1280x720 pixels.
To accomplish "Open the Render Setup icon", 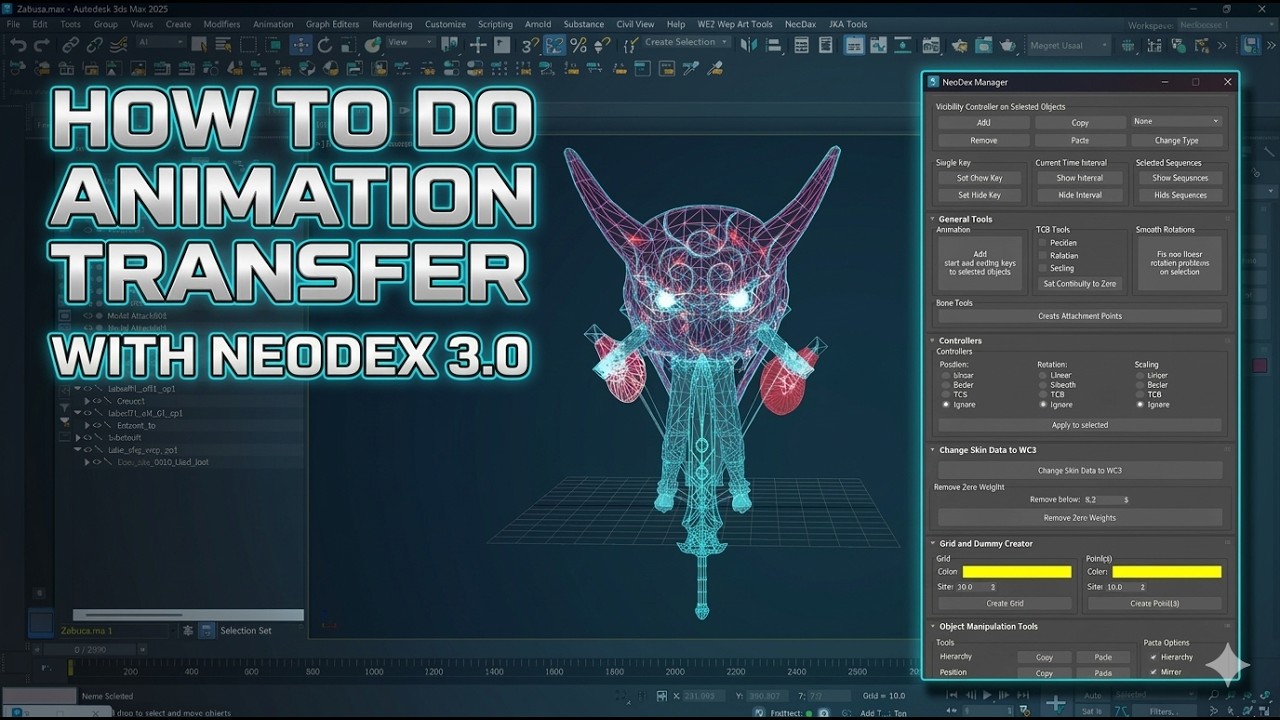I will point(960,45).
